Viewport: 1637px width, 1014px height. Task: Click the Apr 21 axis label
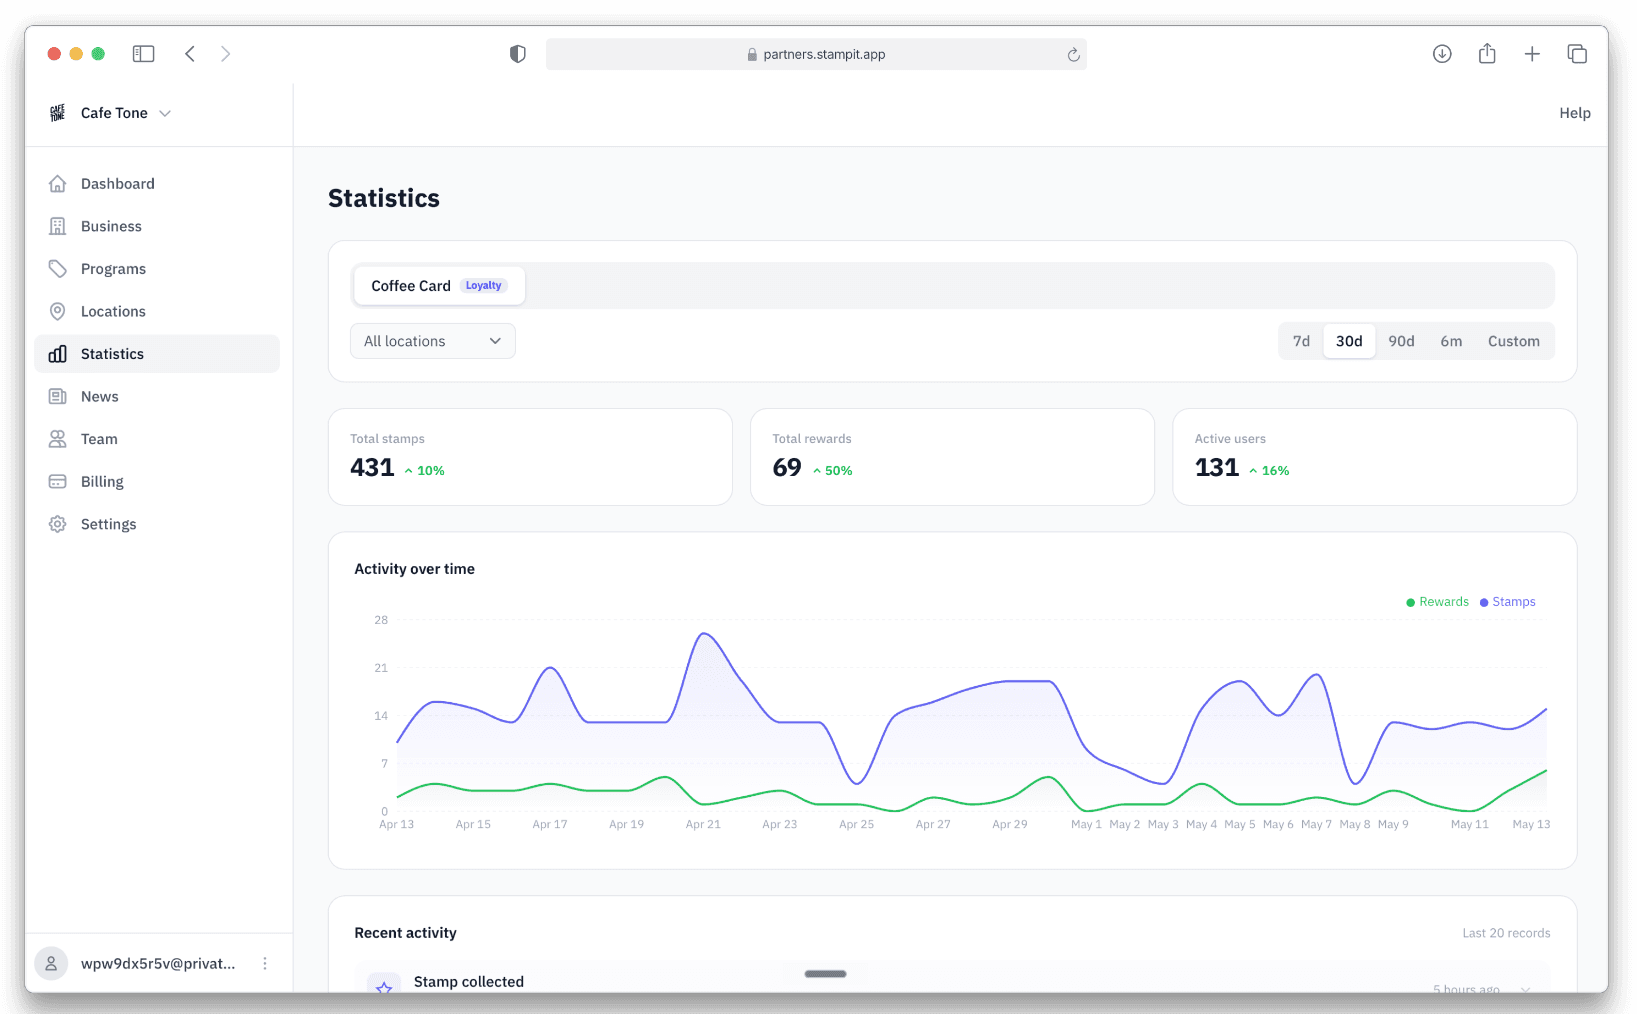(703, 824)
